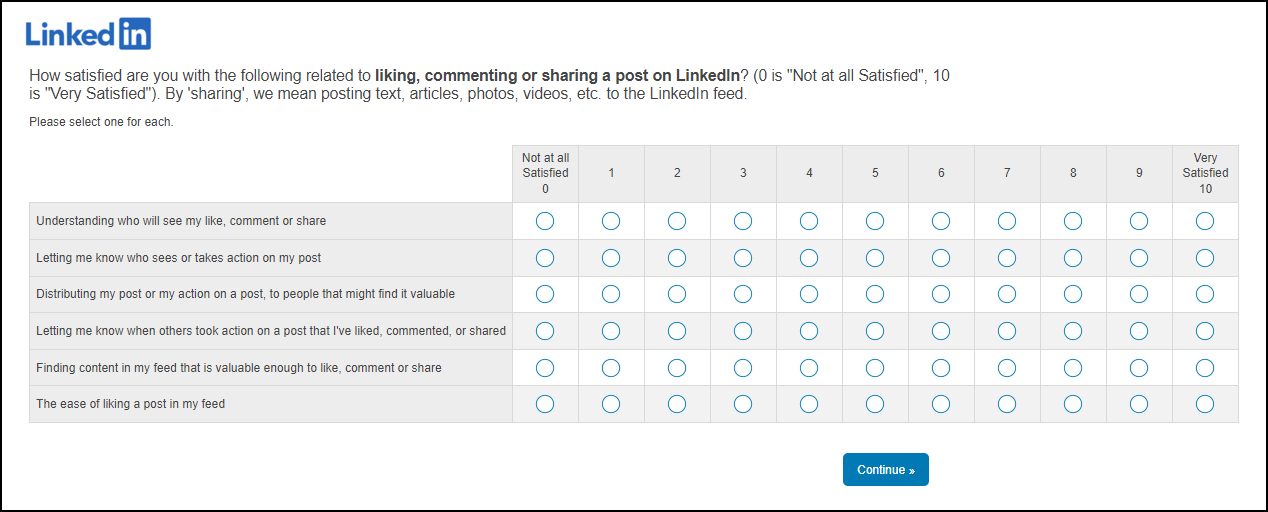Select 2 for 'Distributing my post or my action'
This screenshot has width=1268, height=512.
coord(677,294)
